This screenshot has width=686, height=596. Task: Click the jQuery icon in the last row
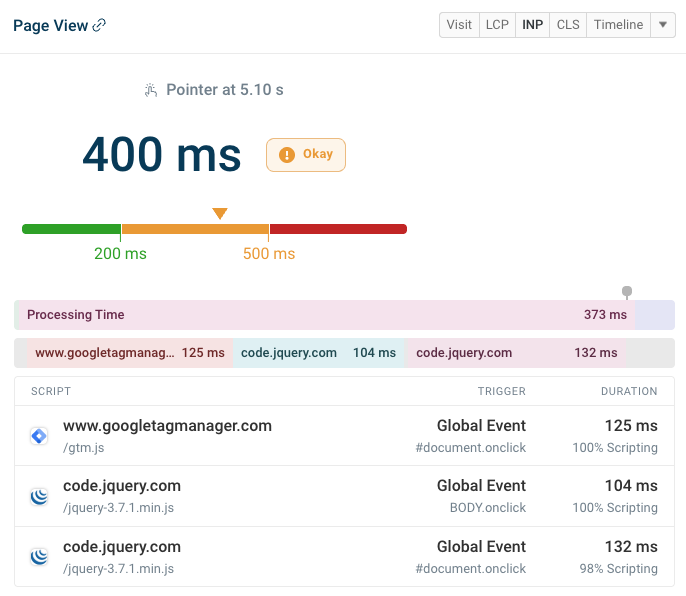click(39, 556)
